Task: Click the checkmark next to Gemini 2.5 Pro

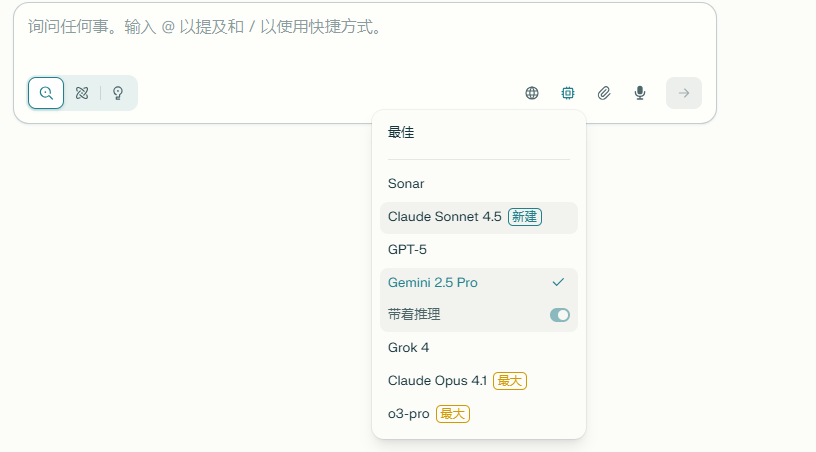Action: pyautogui.click(x=558, y=282)
